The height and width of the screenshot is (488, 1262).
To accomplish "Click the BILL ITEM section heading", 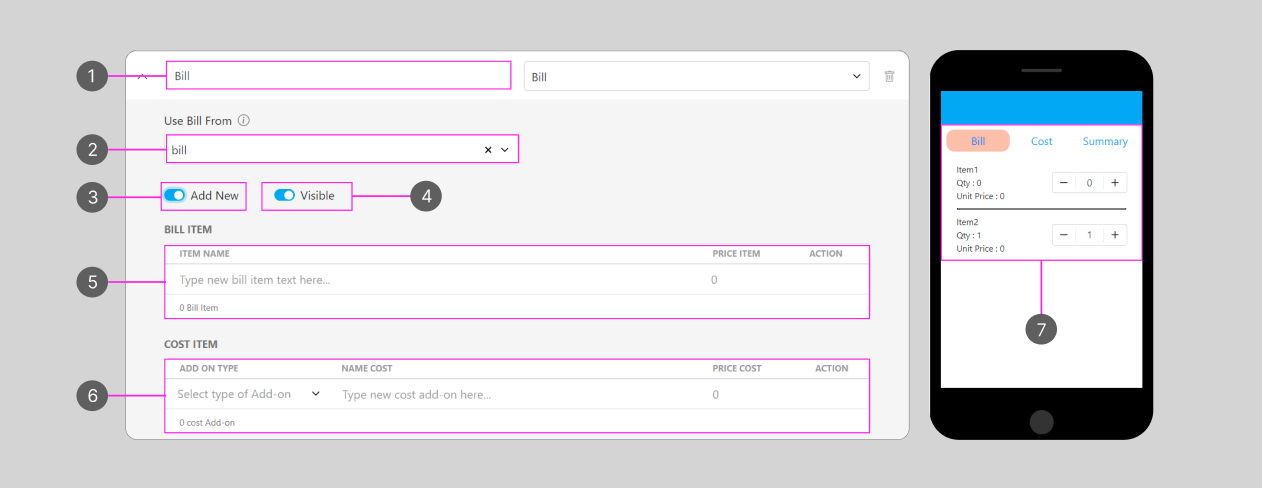I will pos(188,230).
